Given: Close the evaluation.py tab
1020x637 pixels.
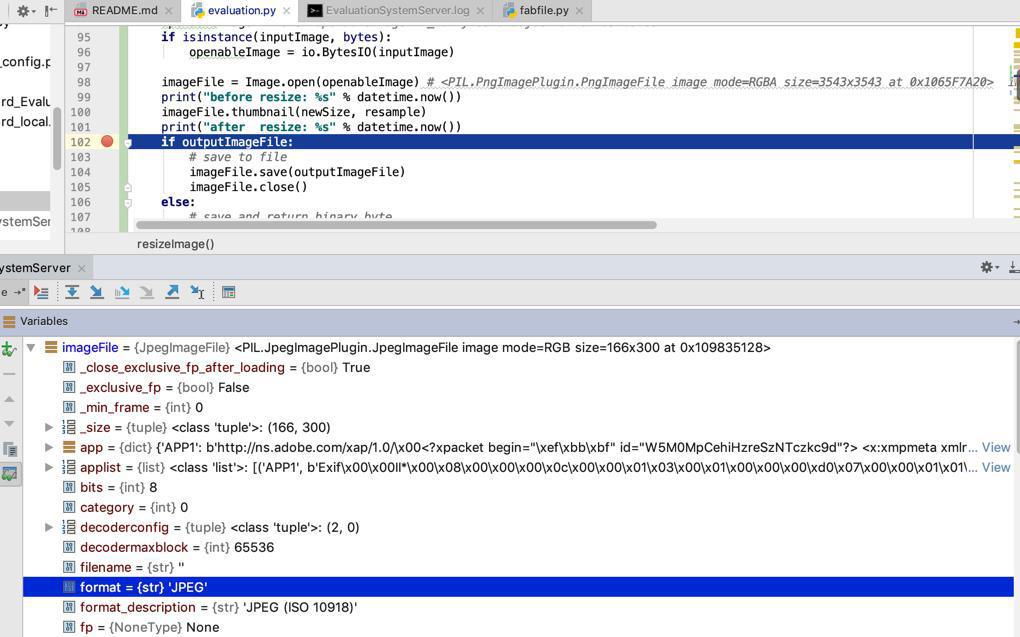Looking at the screenshot, I should [286, 11].
